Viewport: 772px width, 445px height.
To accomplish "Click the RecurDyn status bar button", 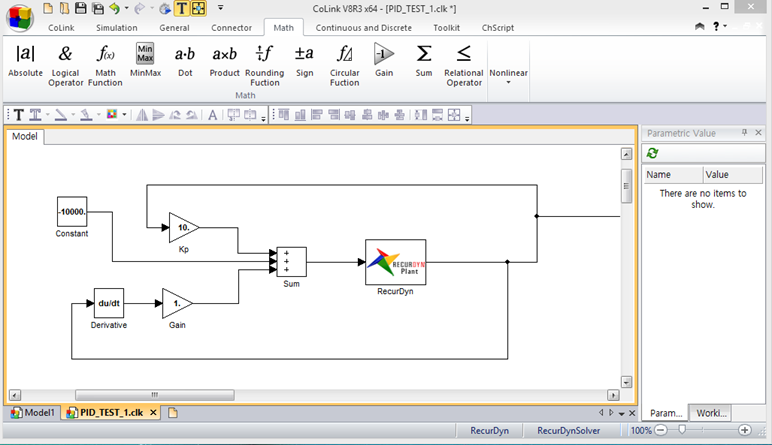I will coord(489,431).
